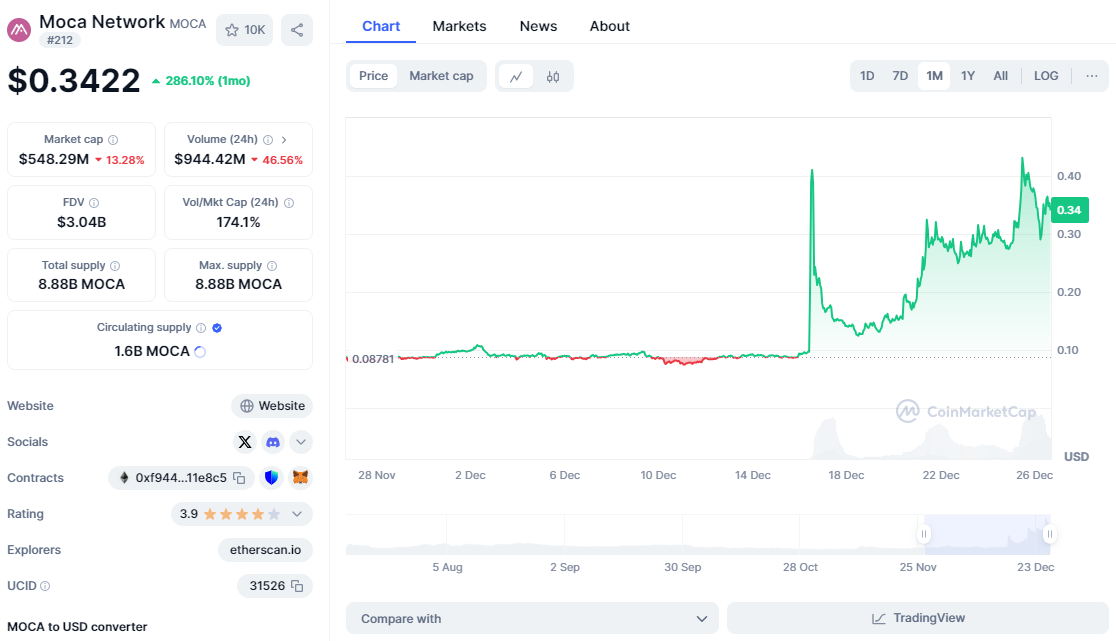
Task: Open the Market cap info icon
Action: 113,140
